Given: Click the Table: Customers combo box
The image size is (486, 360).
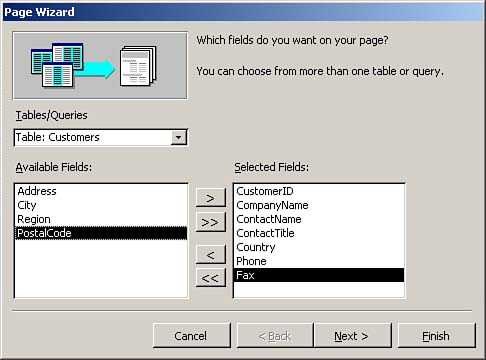Looking at the screenshot, I should coord(101,137).
